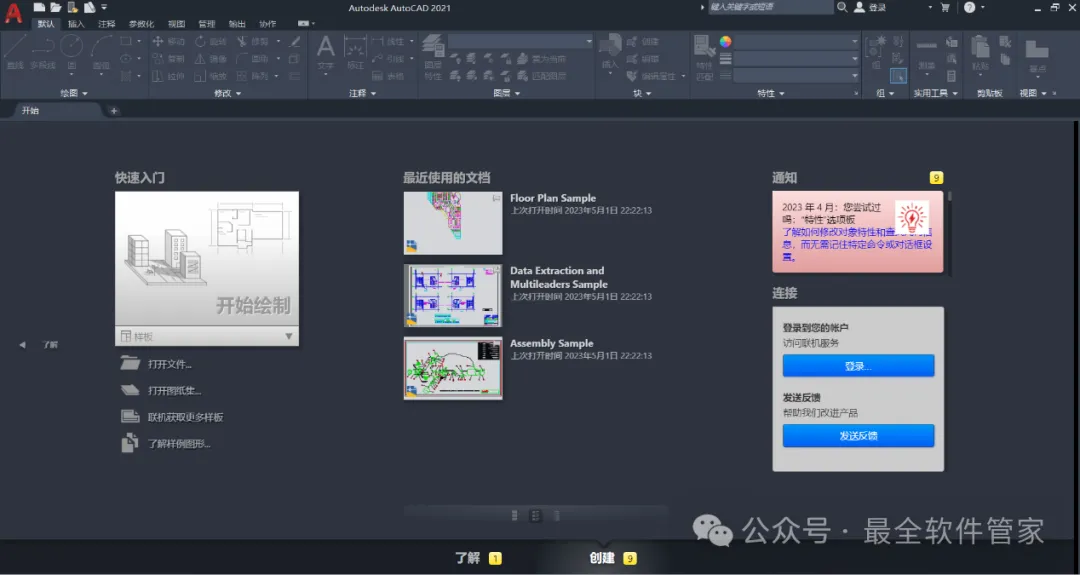Open the 插入 (Insert) ribbon tab

pyautogui.click(x=76, y=23)
